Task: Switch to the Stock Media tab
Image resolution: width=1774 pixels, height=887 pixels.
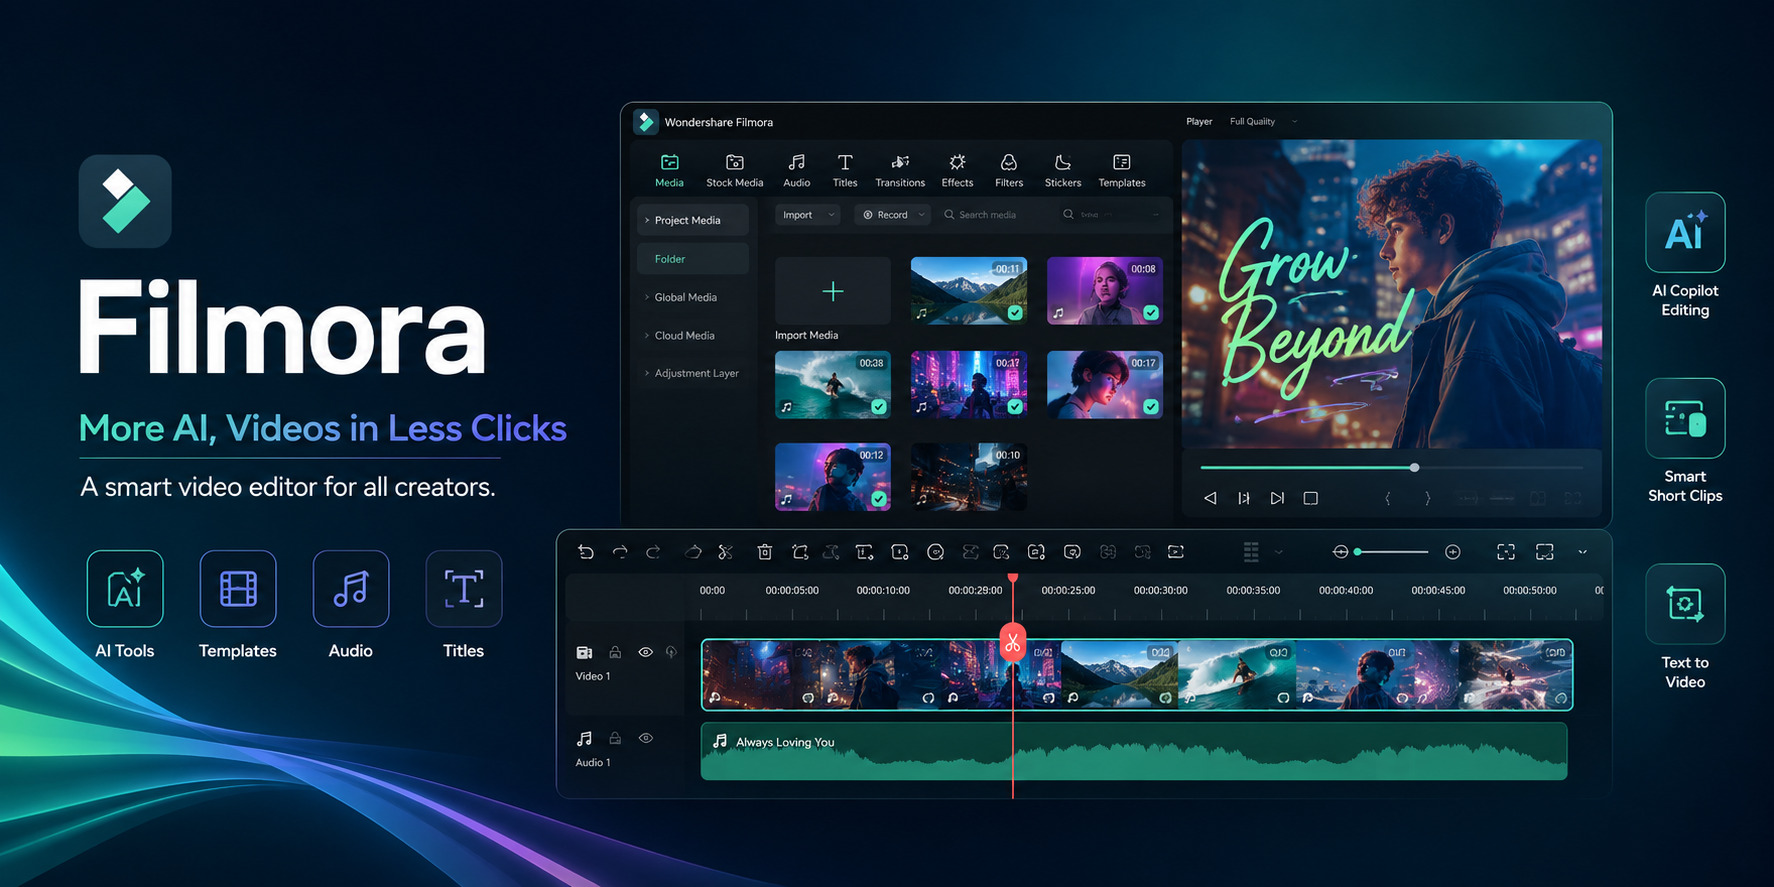Action: click(735, 170)
